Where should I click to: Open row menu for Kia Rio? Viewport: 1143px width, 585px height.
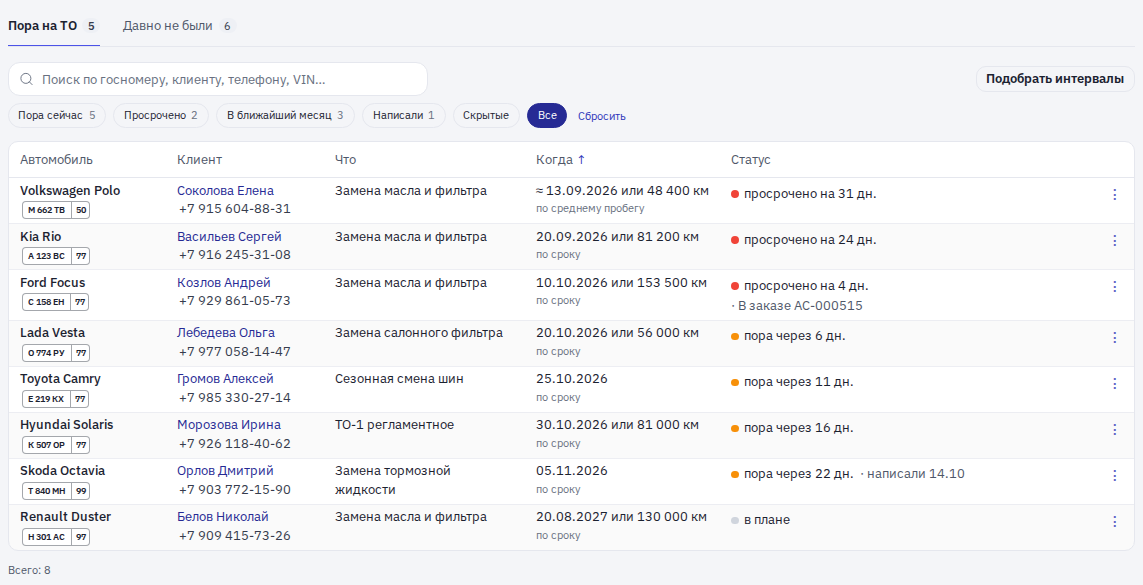point(1114,240)
